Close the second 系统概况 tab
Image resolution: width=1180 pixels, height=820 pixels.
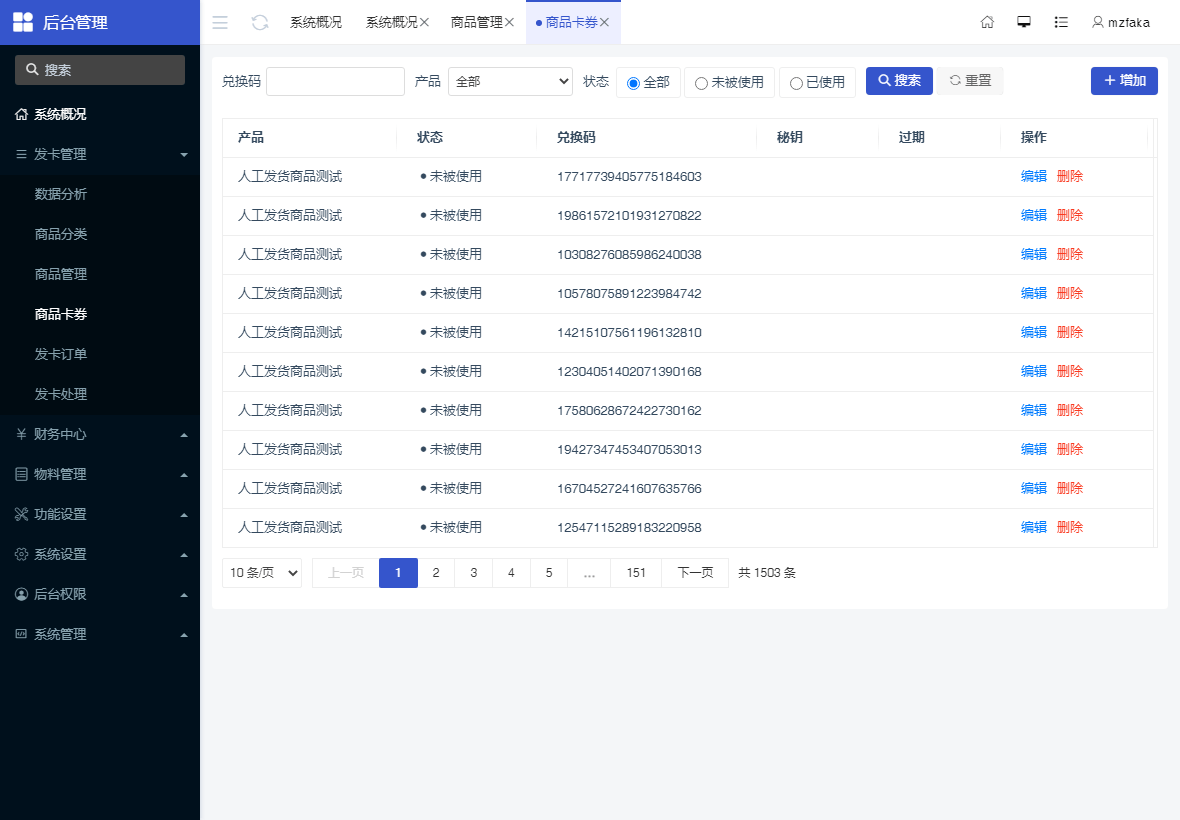pyautogui.click(x=424, y=23)
